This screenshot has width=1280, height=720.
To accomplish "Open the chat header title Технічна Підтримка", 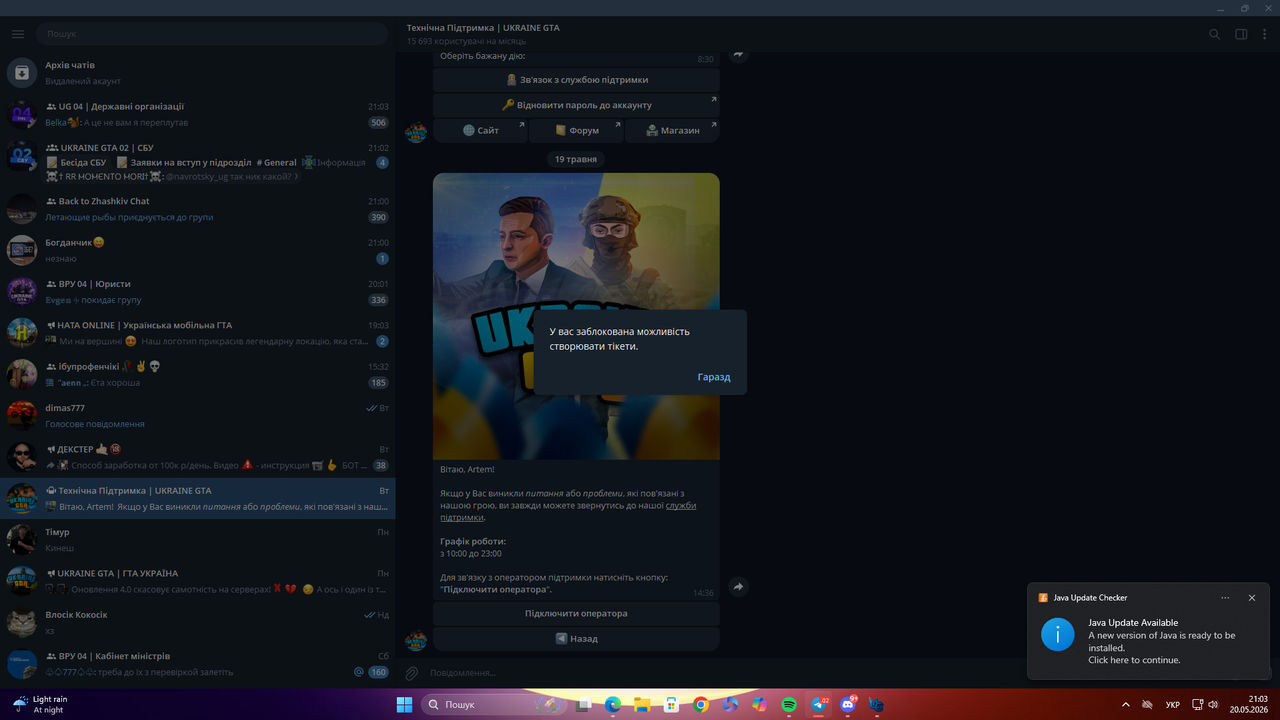I will tap(483, 28).
